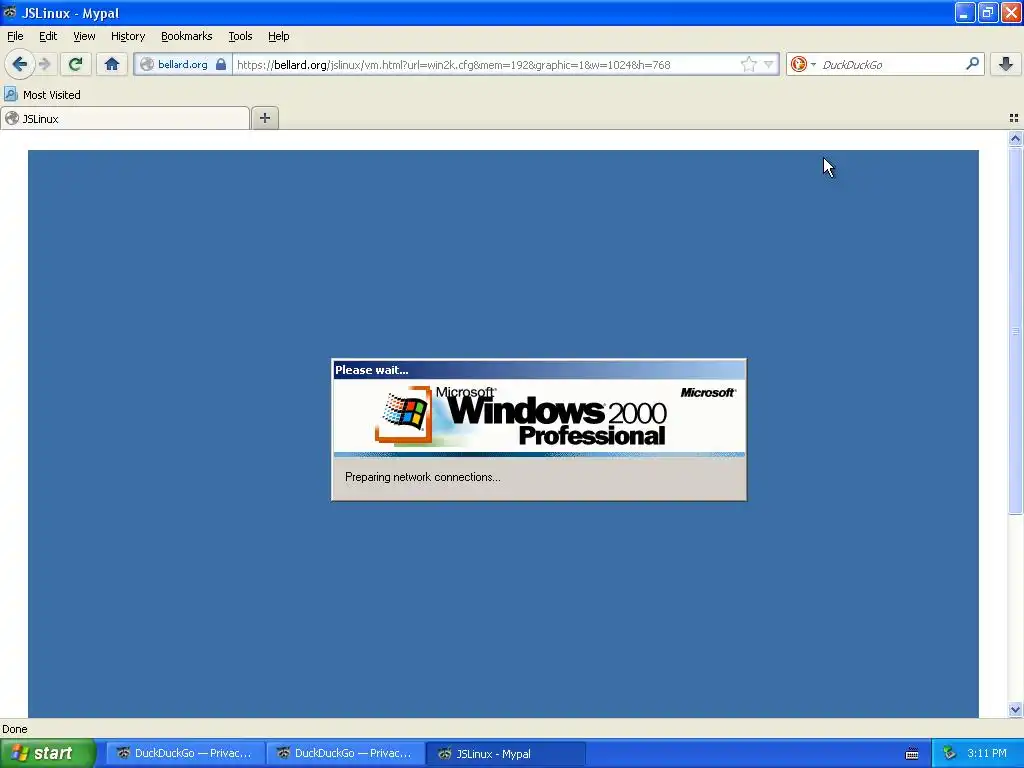Open the Help menu
Screen dimensions: 1024x768
point(278,36)
